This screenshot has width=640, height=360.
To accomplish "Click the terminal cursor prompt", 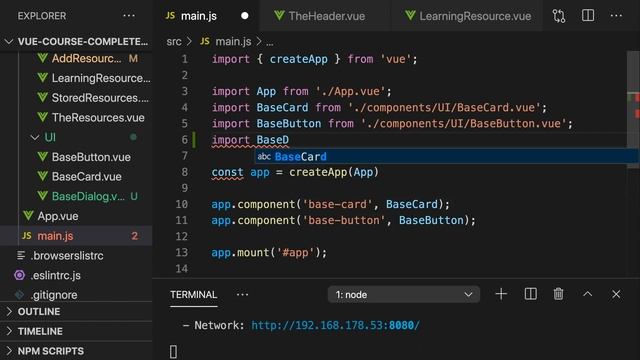I will point(173,351).
